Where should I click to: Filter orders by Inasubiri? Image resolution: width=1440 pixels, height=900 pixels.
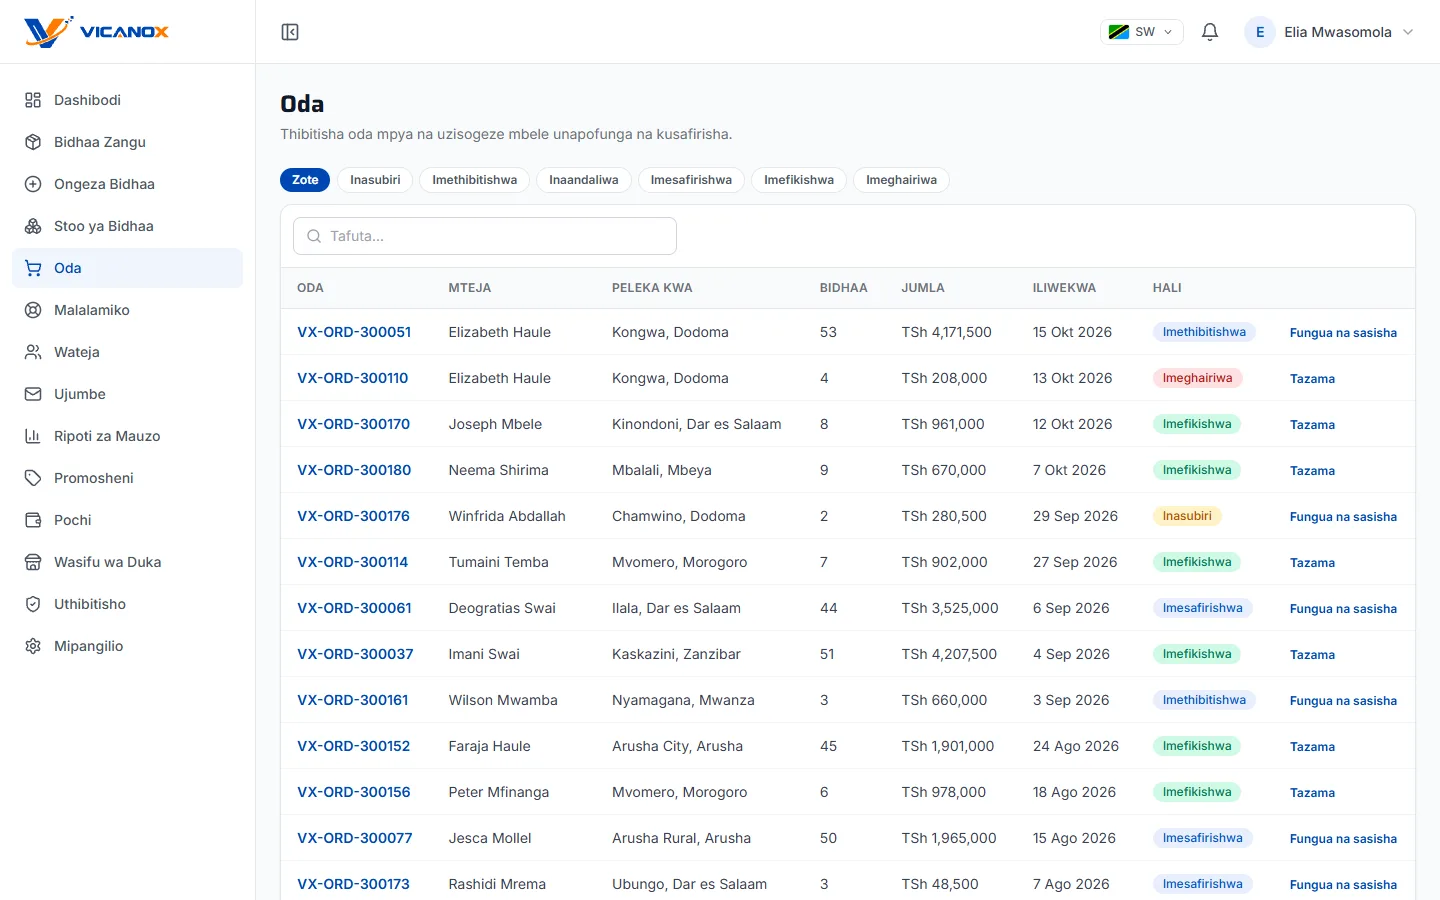[x=375, y=180]
